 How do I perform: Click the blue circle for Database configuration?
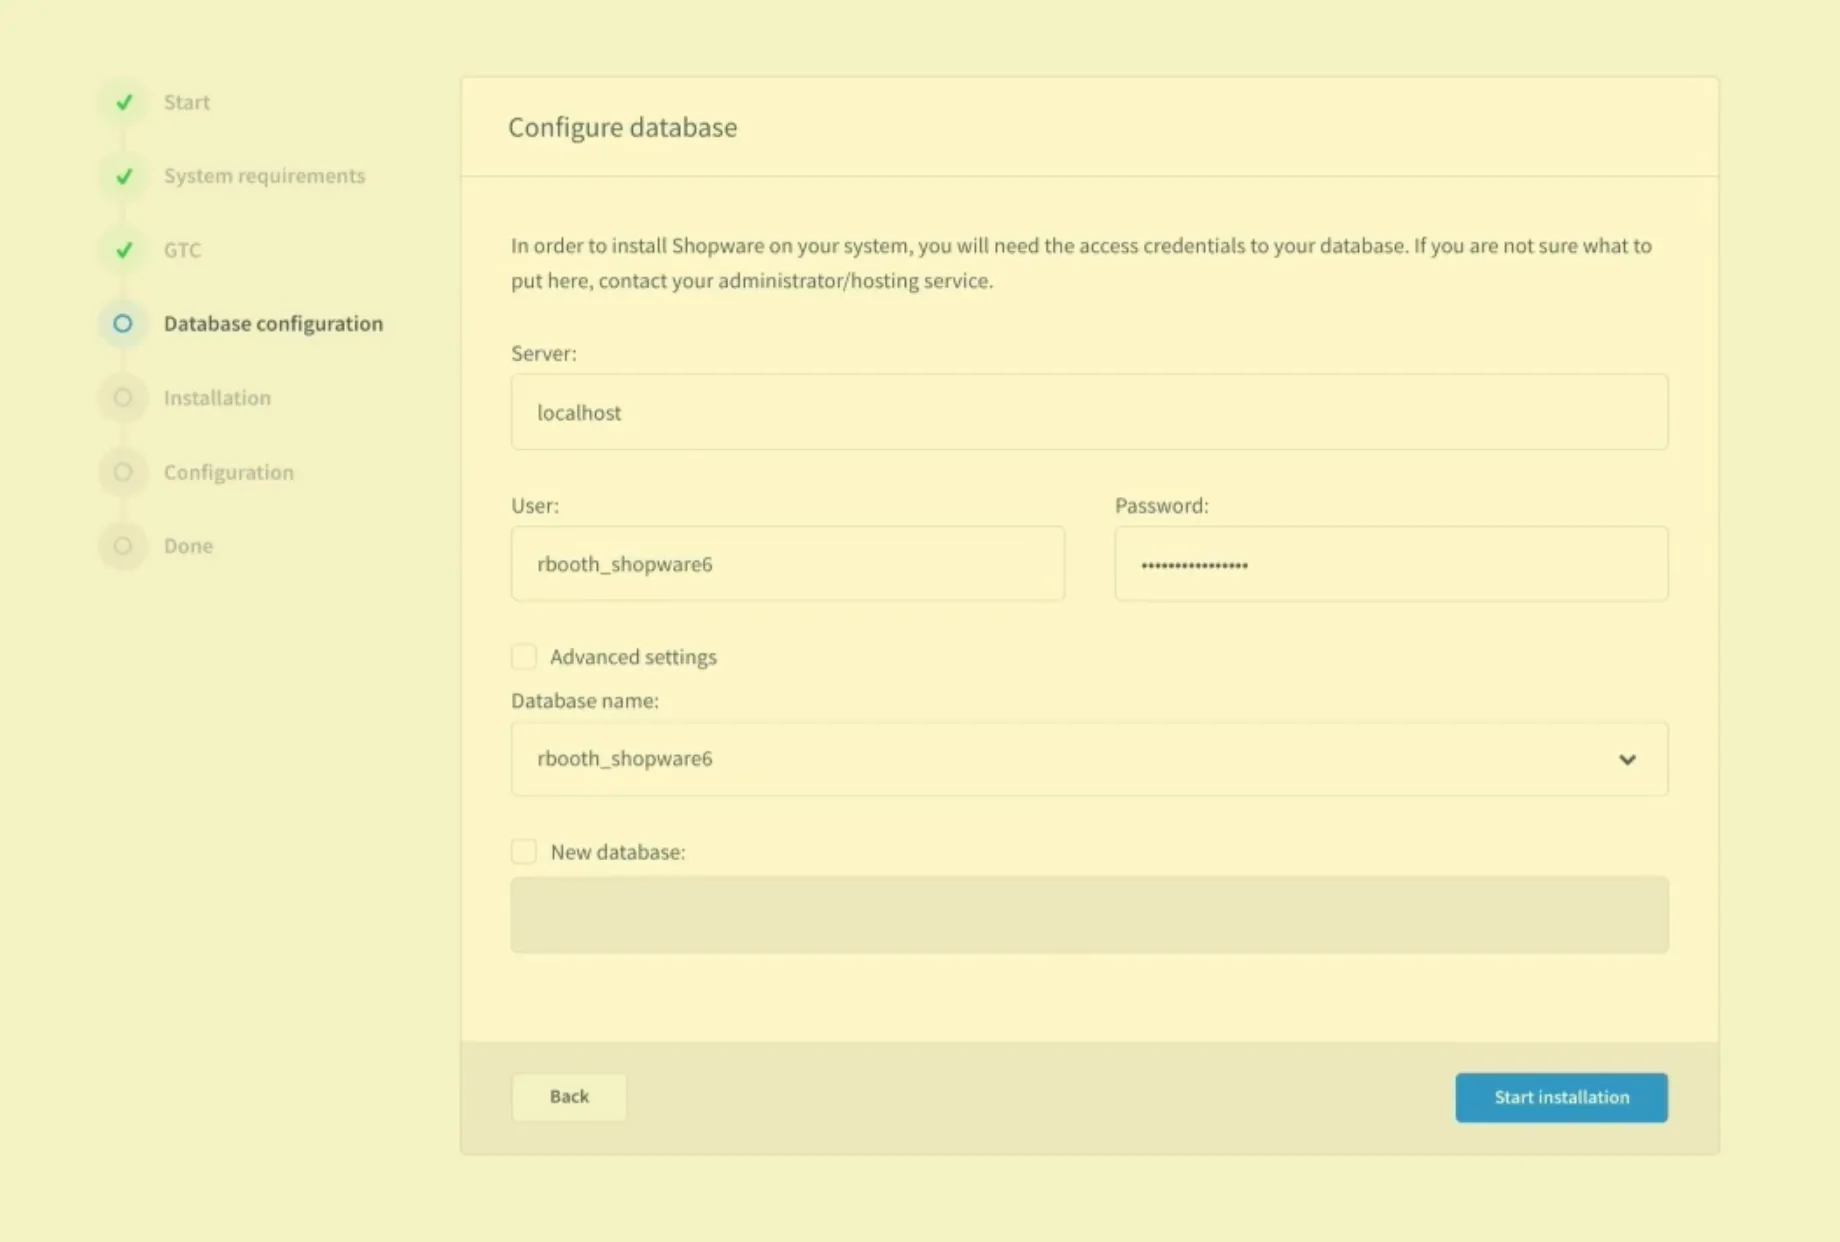tap(123, 324)
